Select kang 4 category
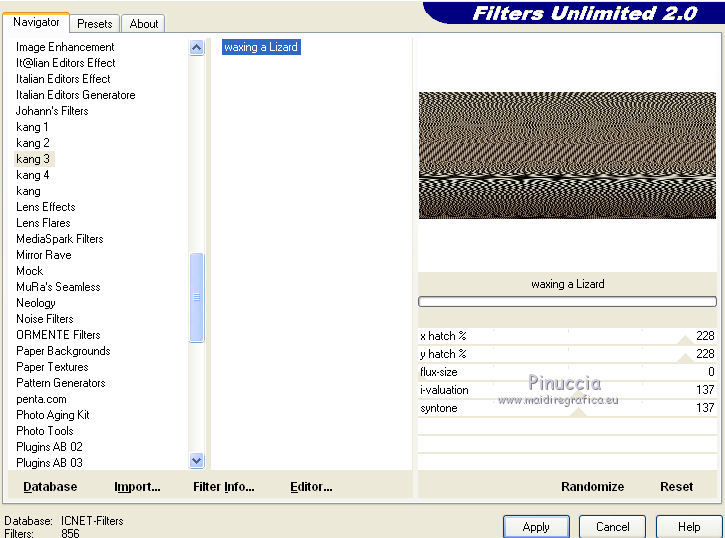The image size is (725, 538). pyautogui.click(x=33, y=175)
